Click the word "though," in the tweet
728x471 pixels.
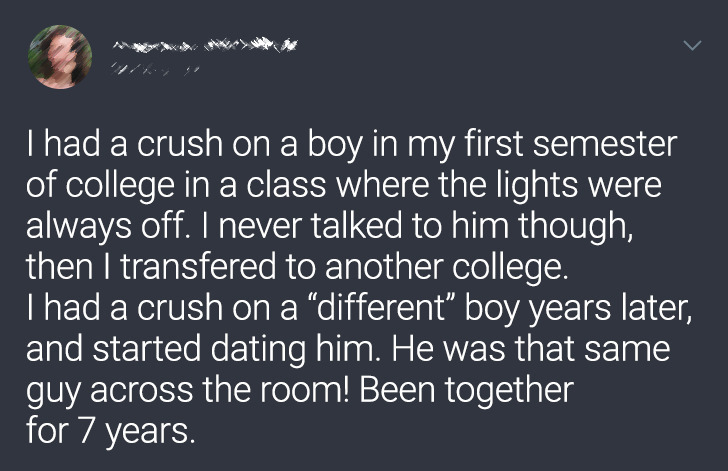[x=576, y=226]
